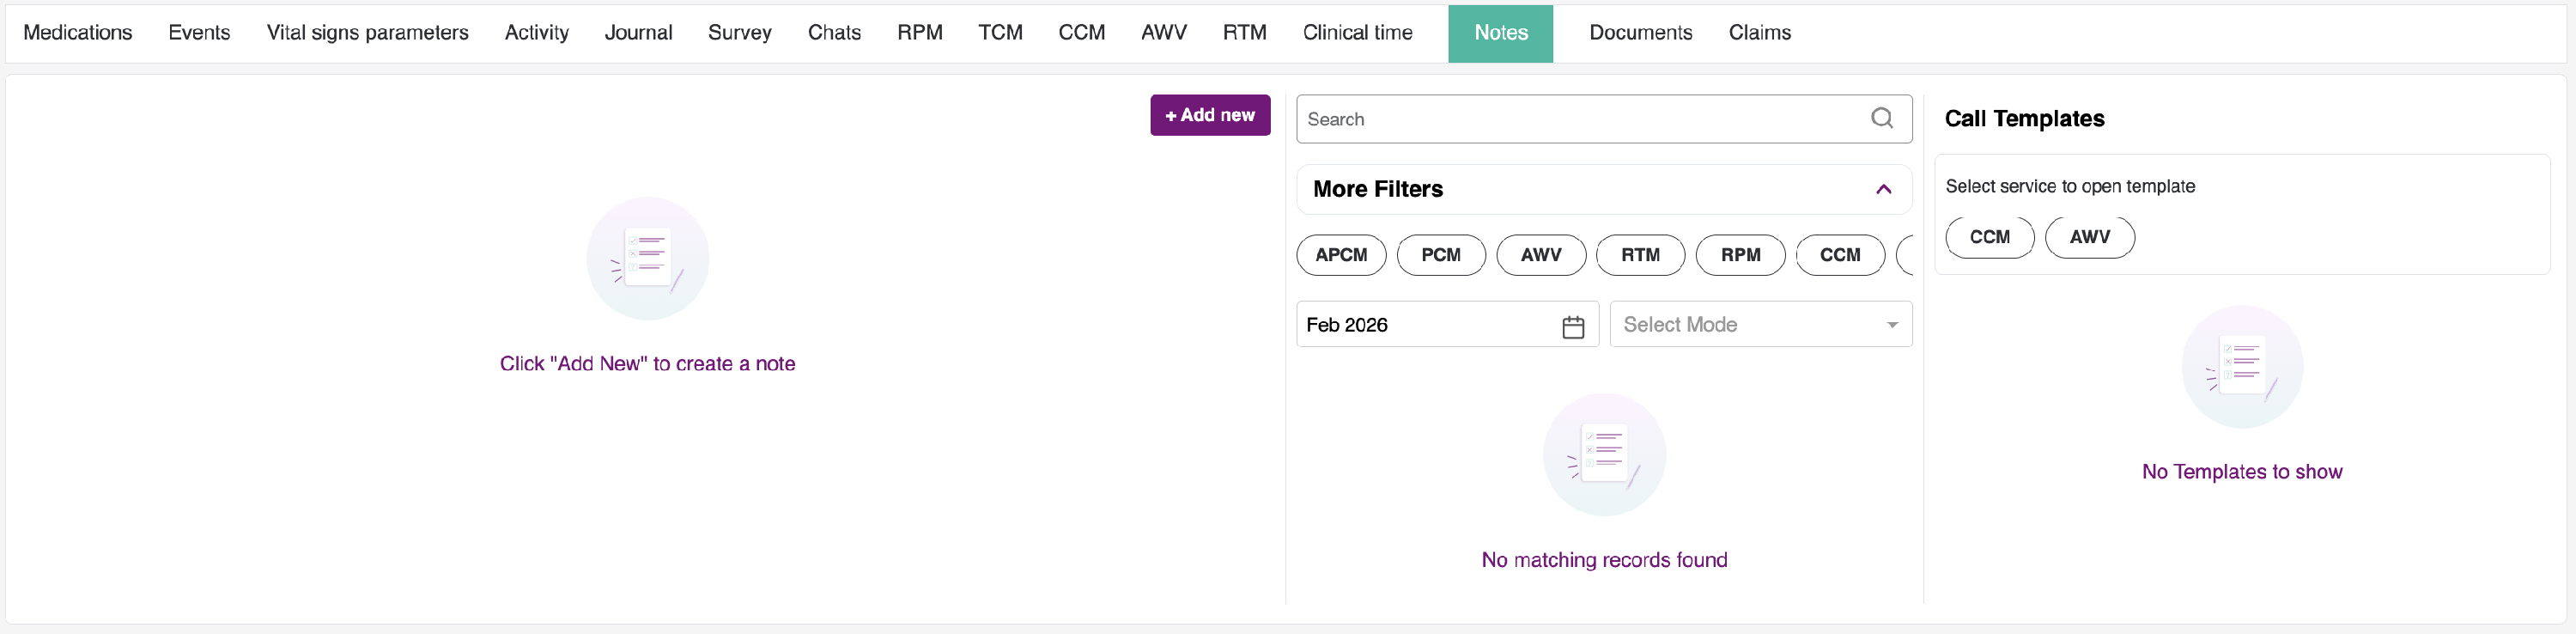Screen dimensions: 2576x634
Task: Toggle the APCM filter chip
Action: pos(1340,255)
